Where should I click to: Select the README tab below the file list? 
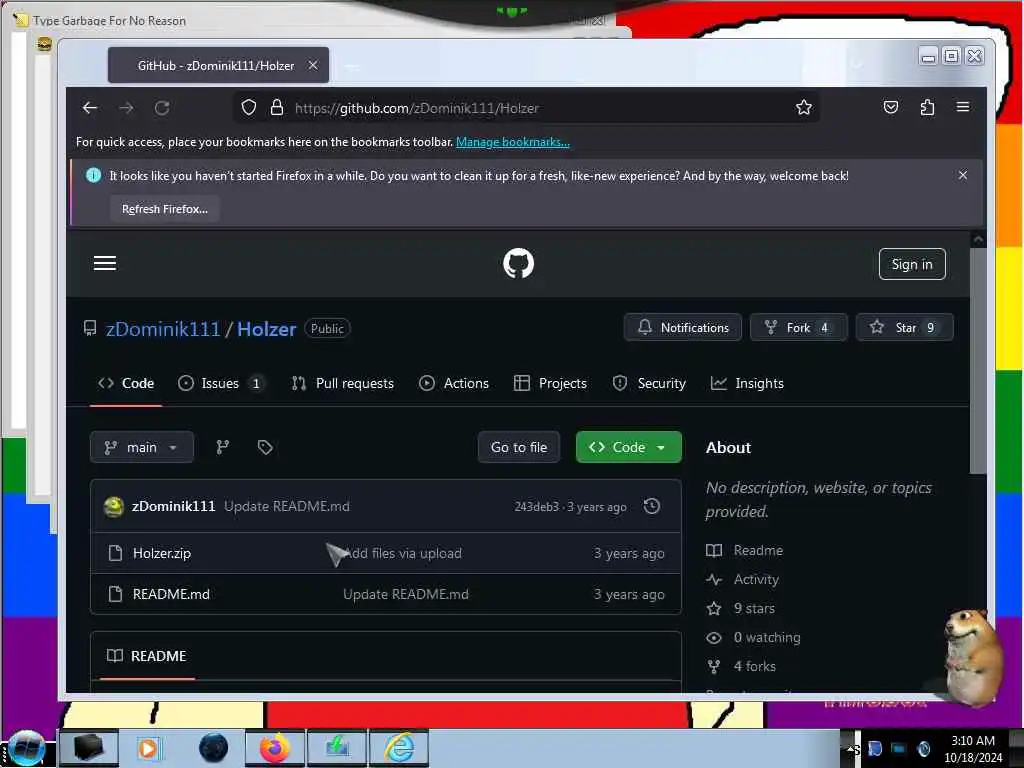pos(147,656)
